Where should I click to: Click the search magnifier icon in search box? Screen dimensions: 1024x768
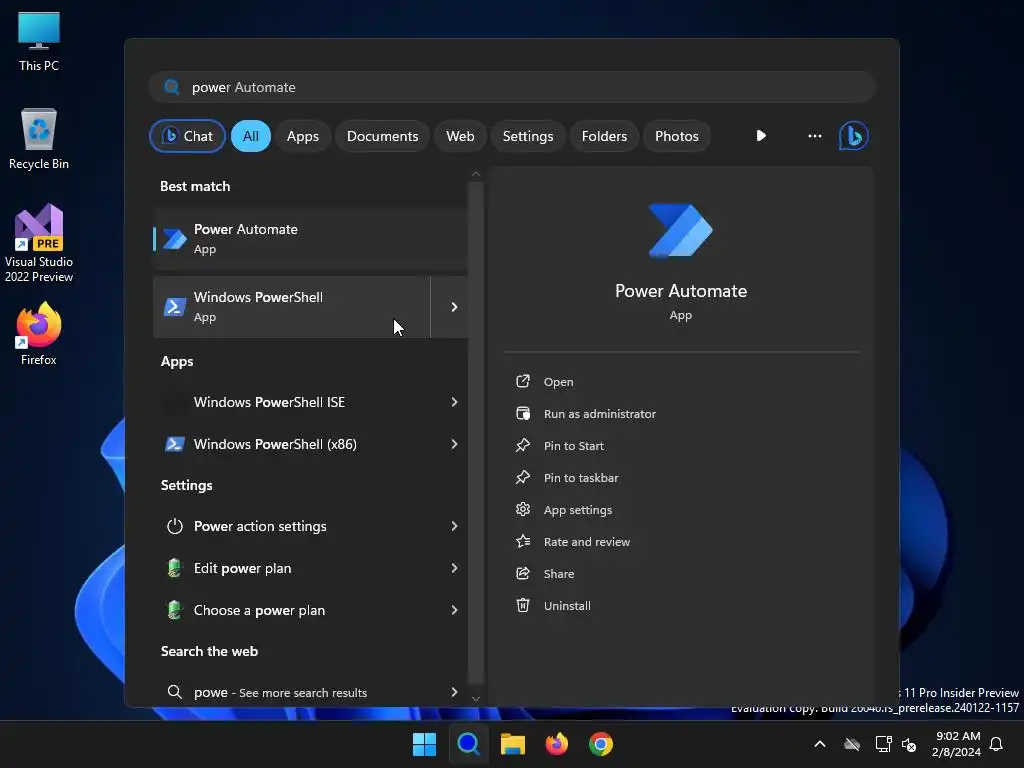172,87
